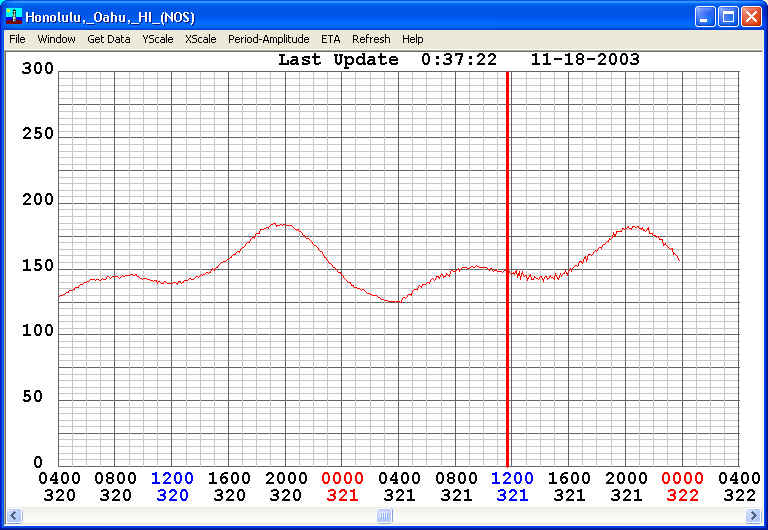Screen dimensions: 768x530
Task: Click the horizontal scrollbar thumb
Action: 384,515
